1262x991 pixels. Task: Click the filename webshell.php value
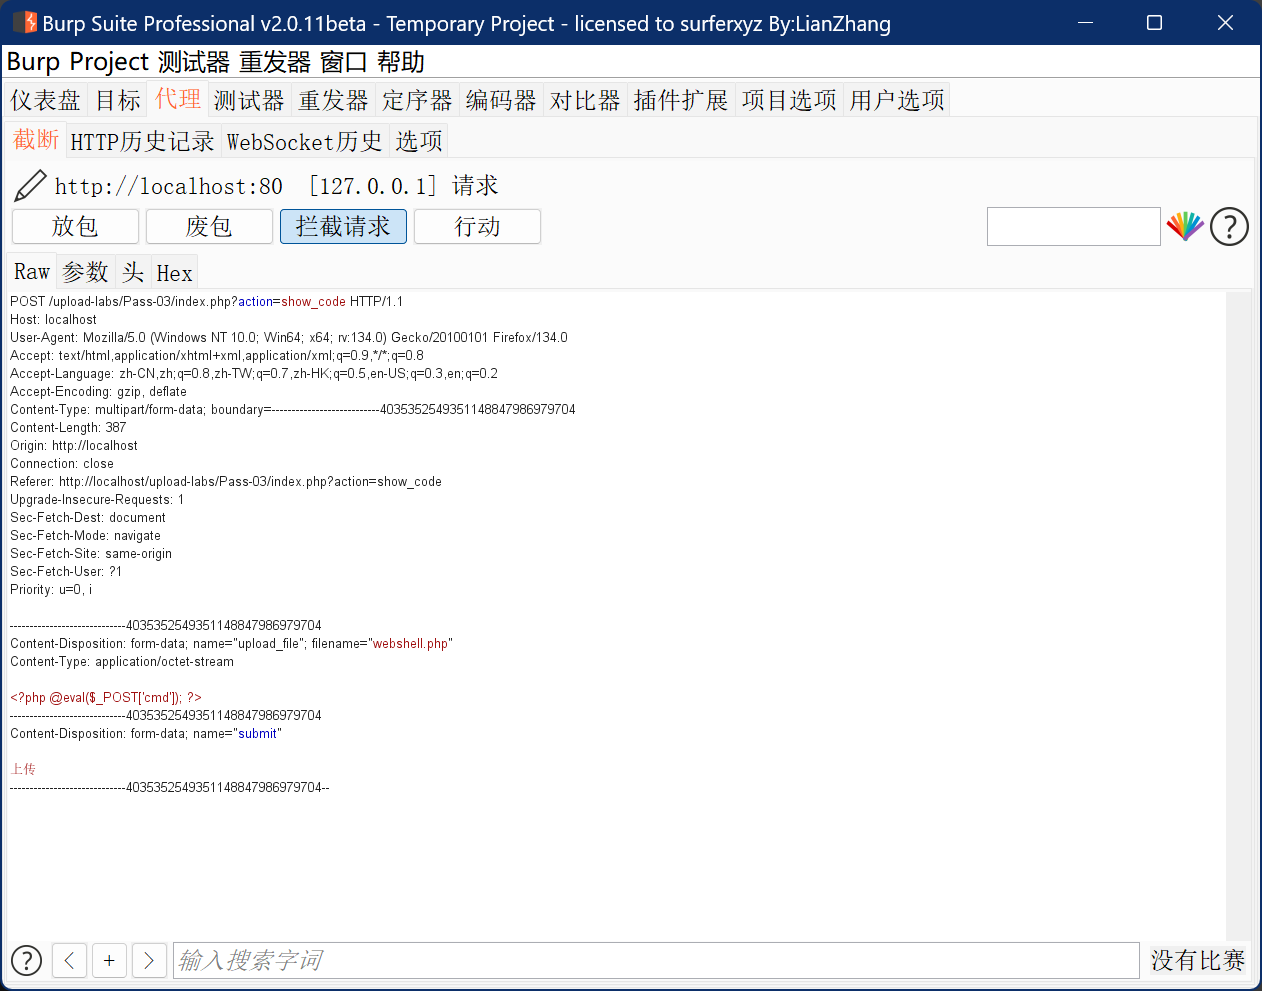[x=410, y=643]
